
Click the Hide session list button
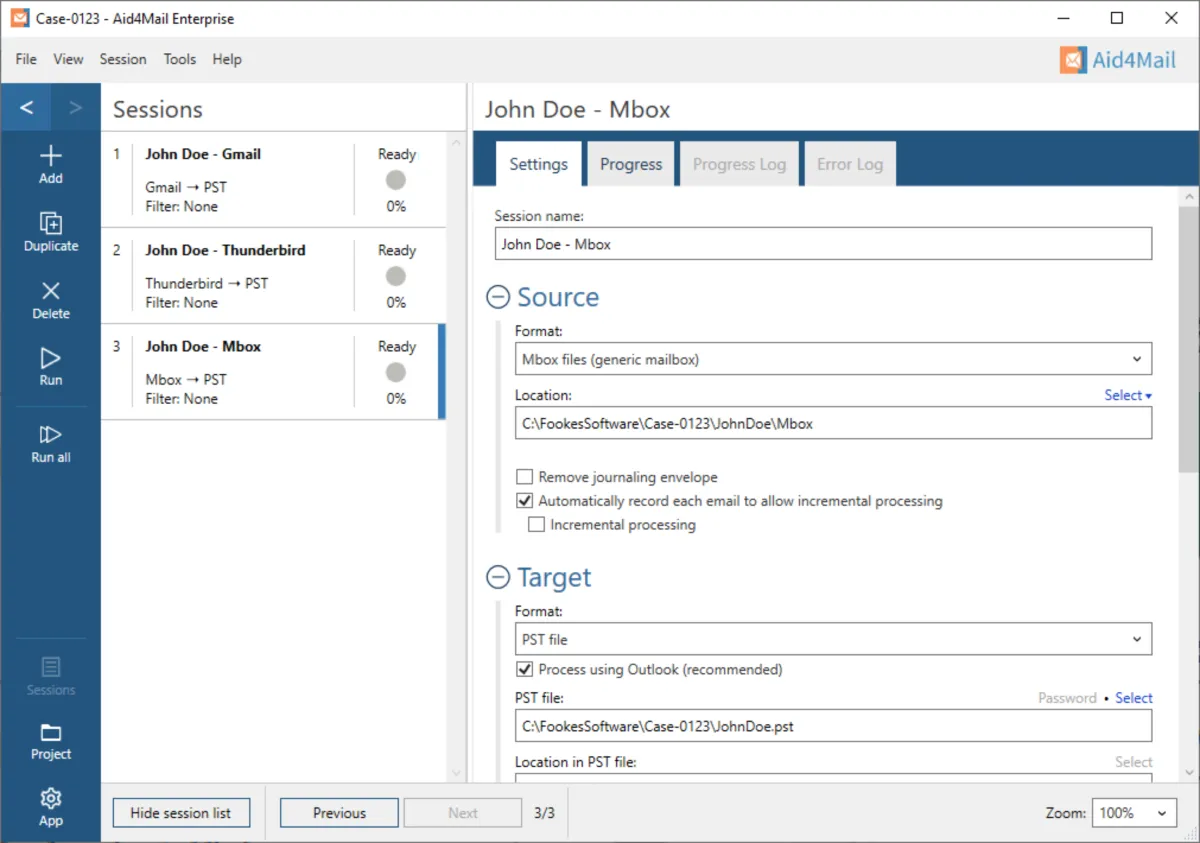pyautogui.click(x=180, y=813)
